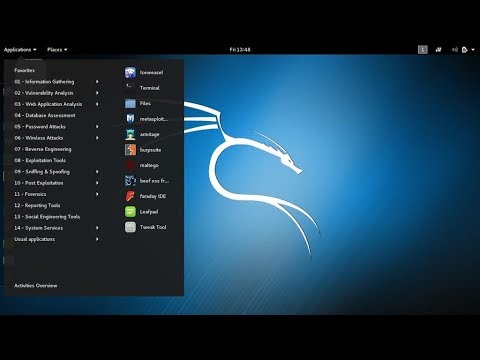The width and height of the screenshot is (480, 360).
Task: Open the Applications menu
Action: [x=20, y=50]
